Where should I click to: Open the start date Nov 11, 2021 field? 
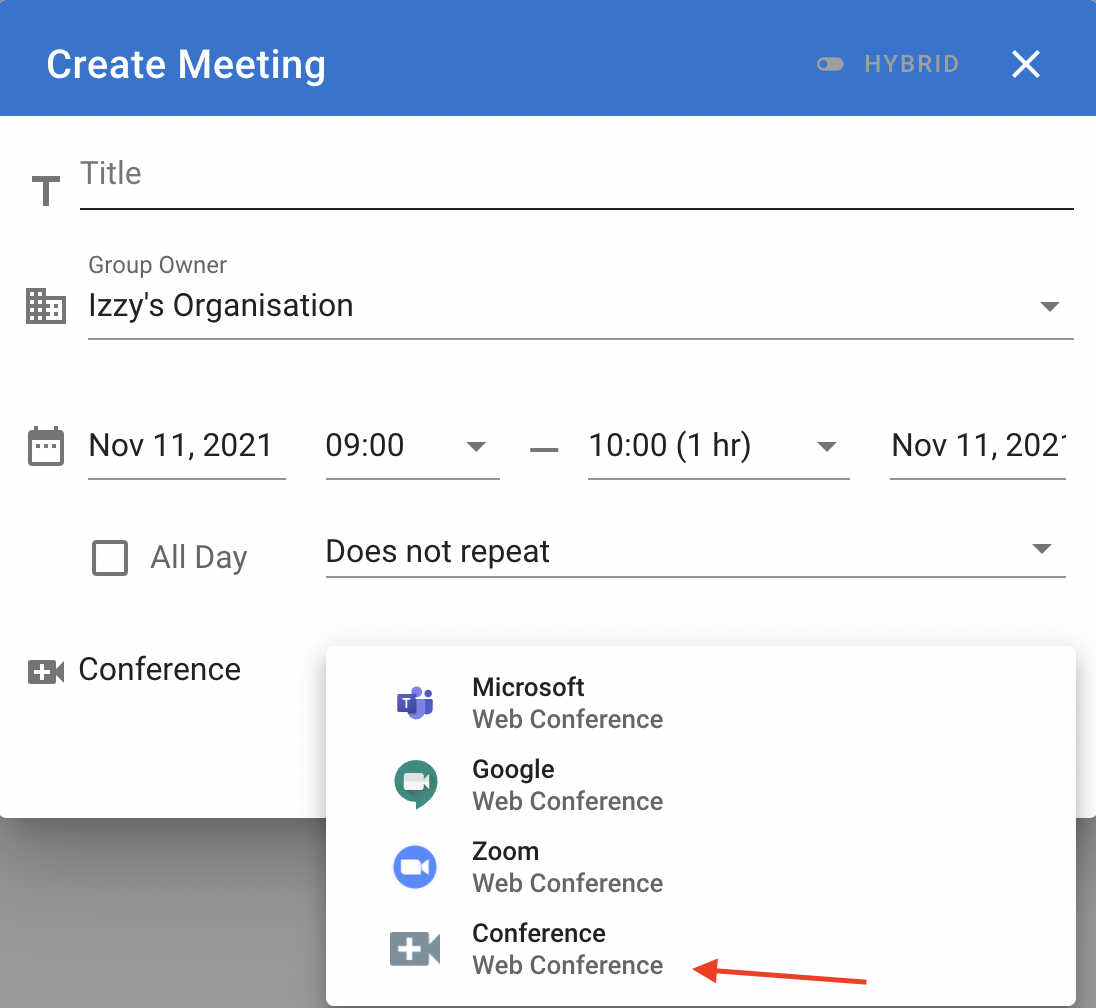point(187,446)
